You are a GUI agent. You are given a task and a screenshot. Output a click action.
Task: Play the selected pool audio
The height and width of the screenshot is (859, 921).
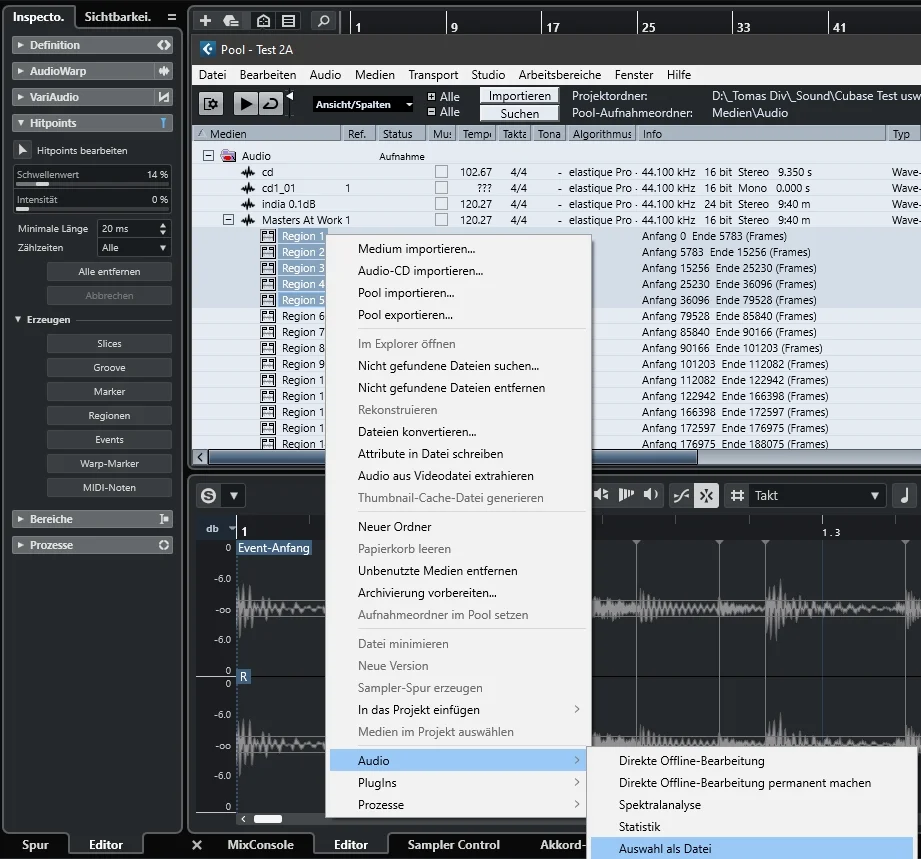(x=246, y=104)
